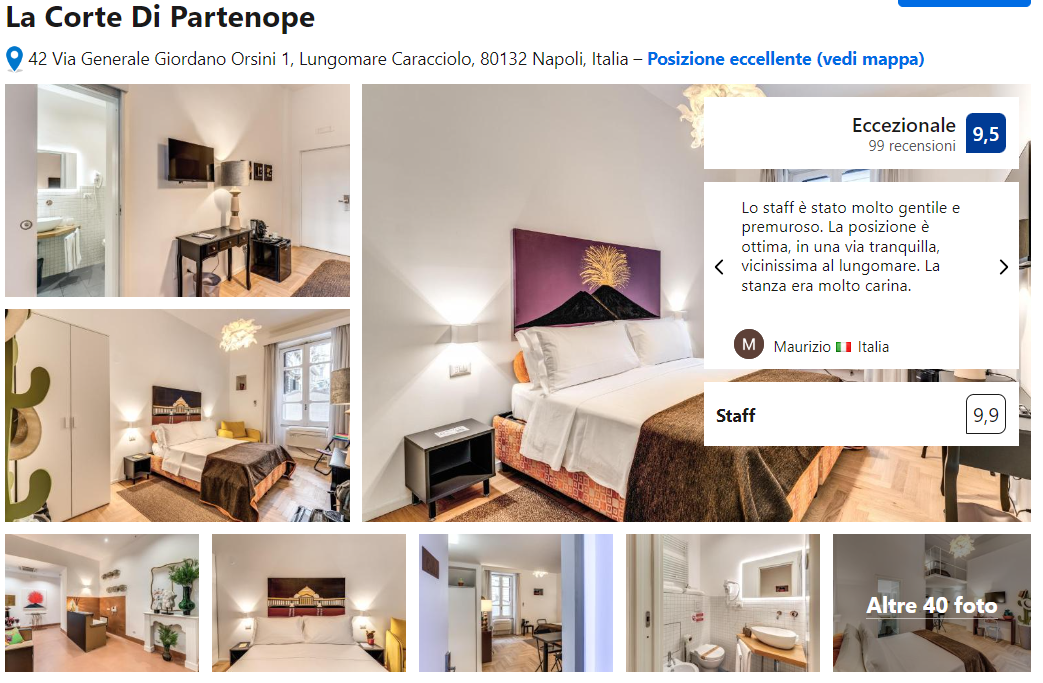1043x683 pixels.
Task: Open Altre 40 foto gallery
Action: [931, 603]
